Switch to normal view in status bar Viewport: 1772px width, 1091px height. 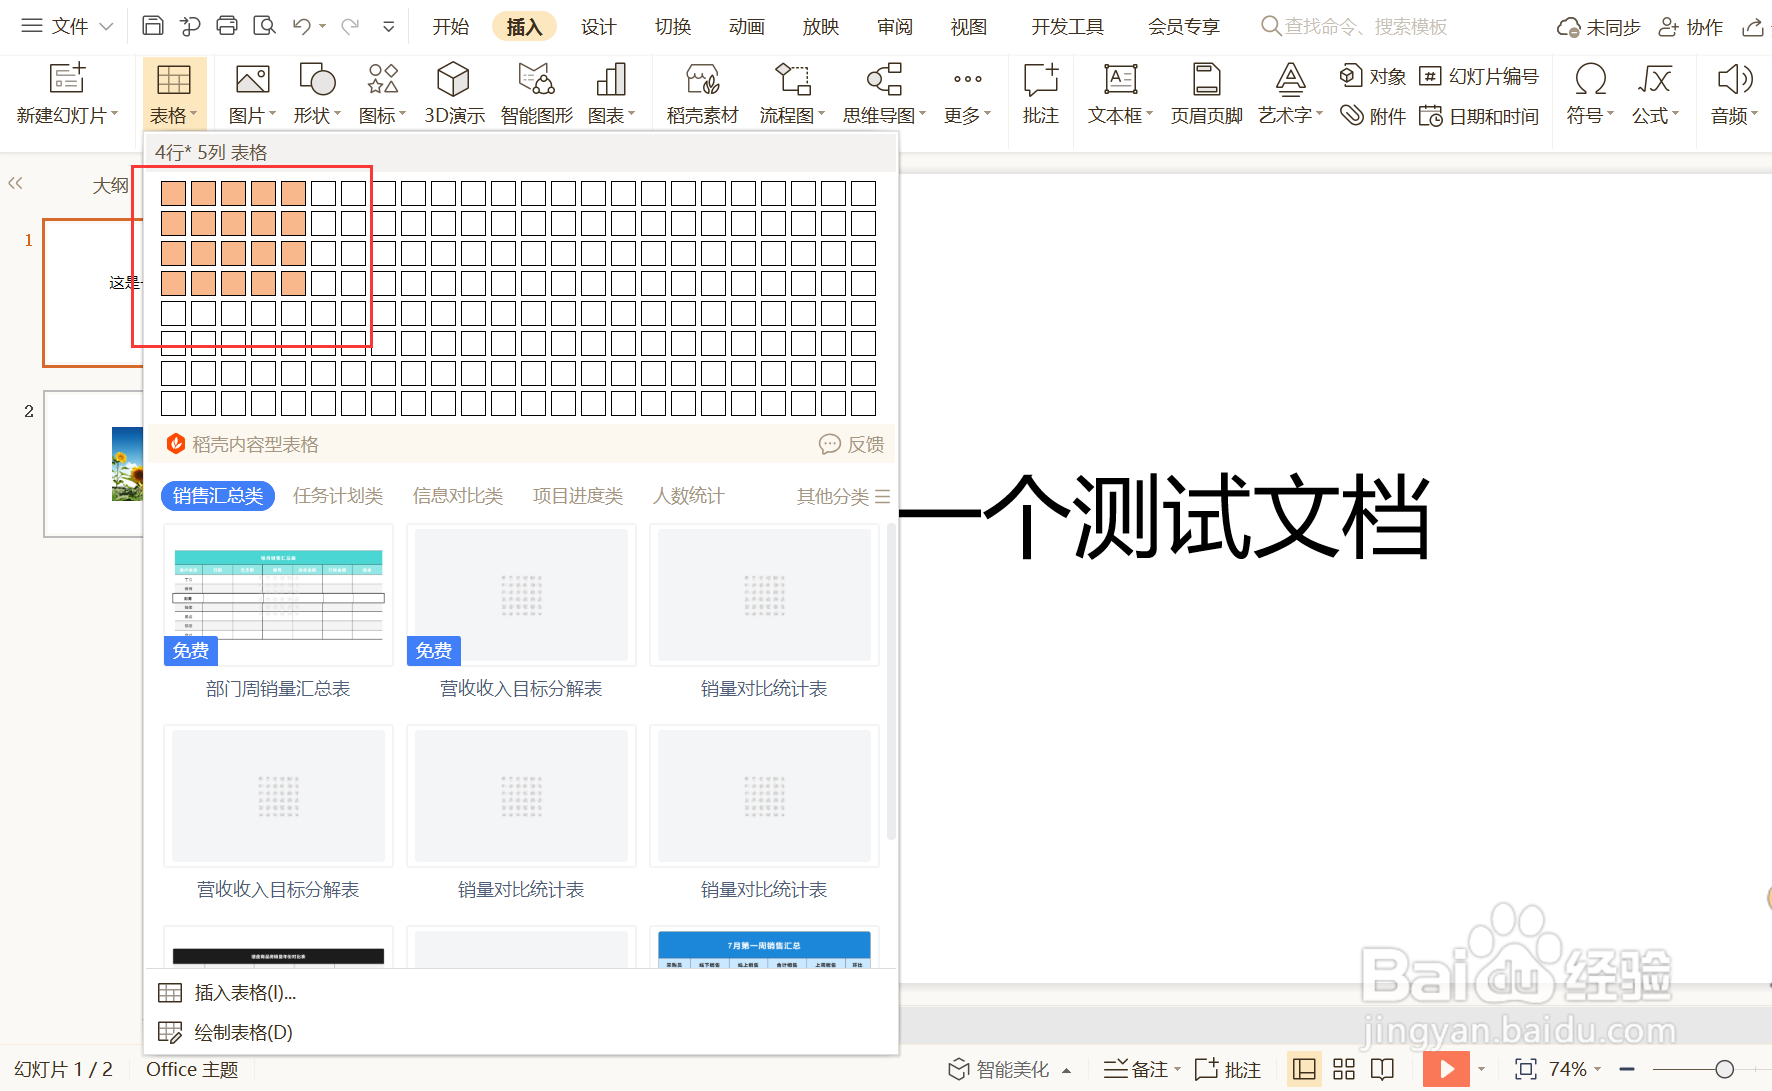[1304, 1069]
